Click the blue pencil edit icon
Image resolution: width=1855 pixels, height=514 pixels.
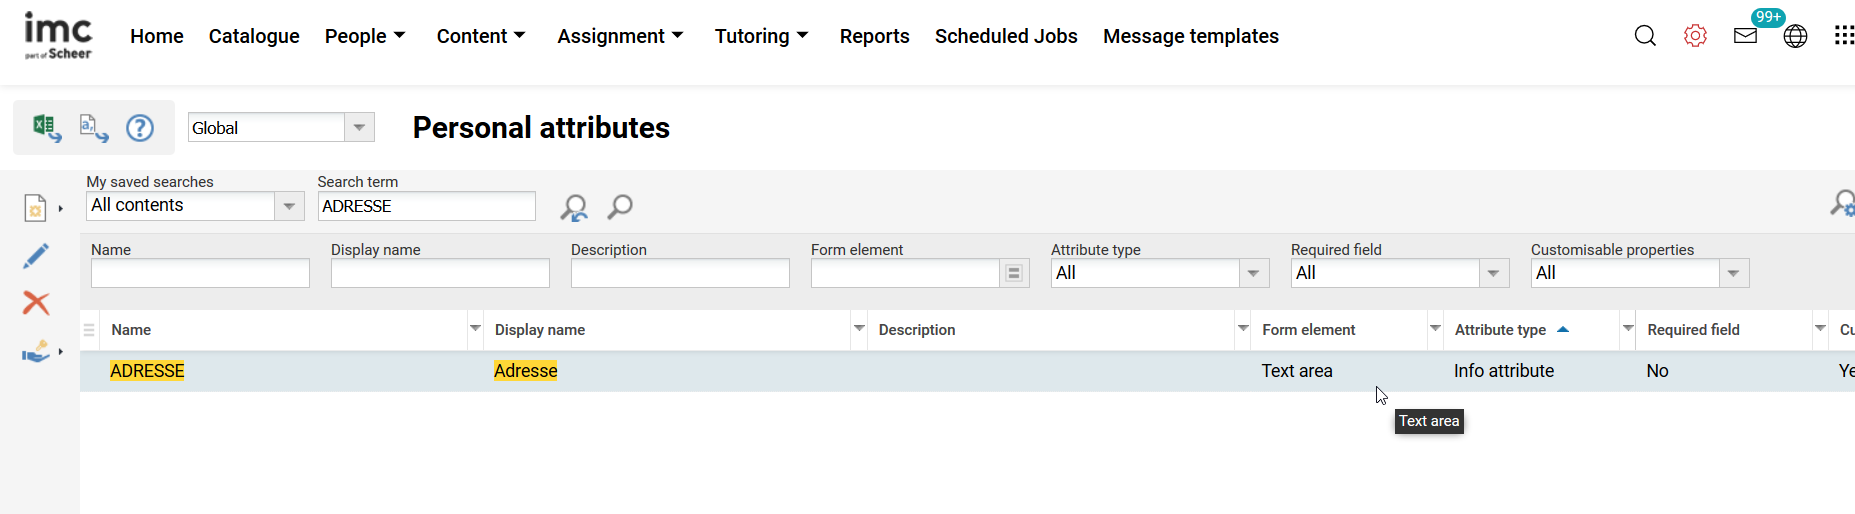36,256
